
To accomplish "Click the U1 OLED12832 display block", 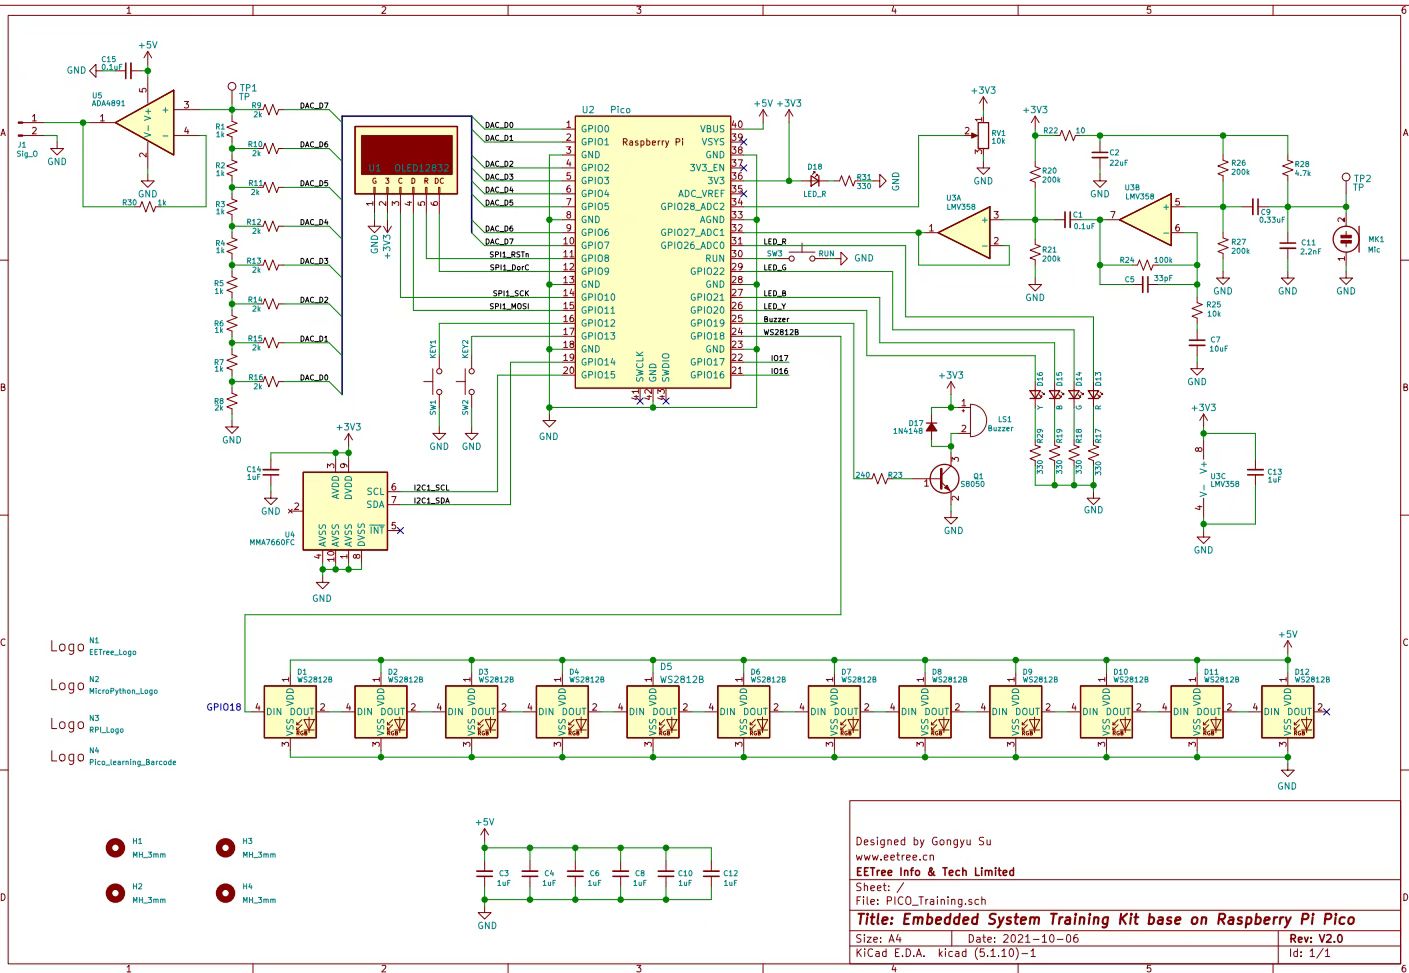I will (x=407, y=159).
